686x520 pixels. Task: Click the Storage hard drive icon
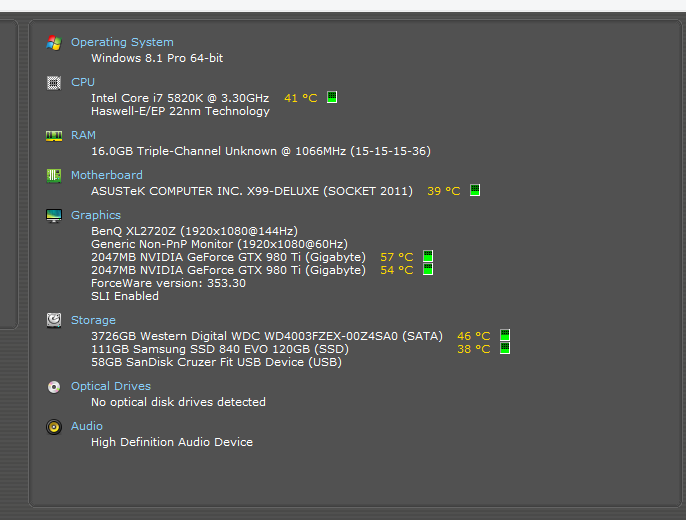coord(54,320)
